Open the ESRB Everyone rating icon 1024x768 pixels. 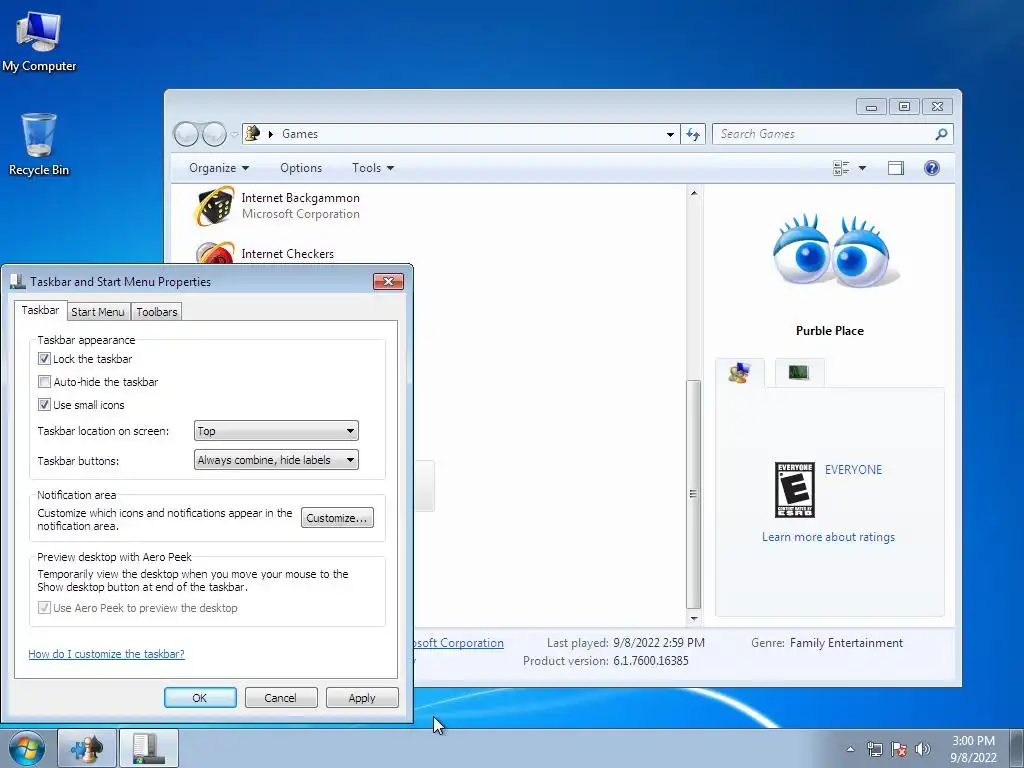(795, 490)
